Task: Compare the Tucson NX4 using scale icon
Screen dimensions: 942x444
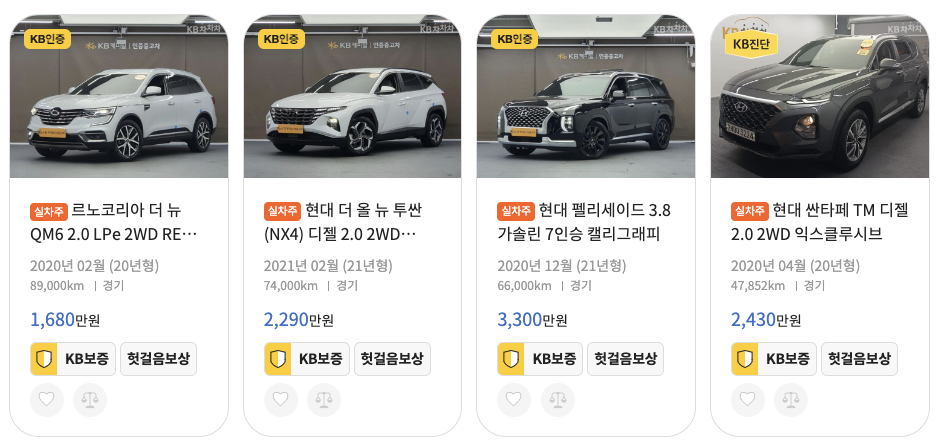Action: [x=324, y=400]
